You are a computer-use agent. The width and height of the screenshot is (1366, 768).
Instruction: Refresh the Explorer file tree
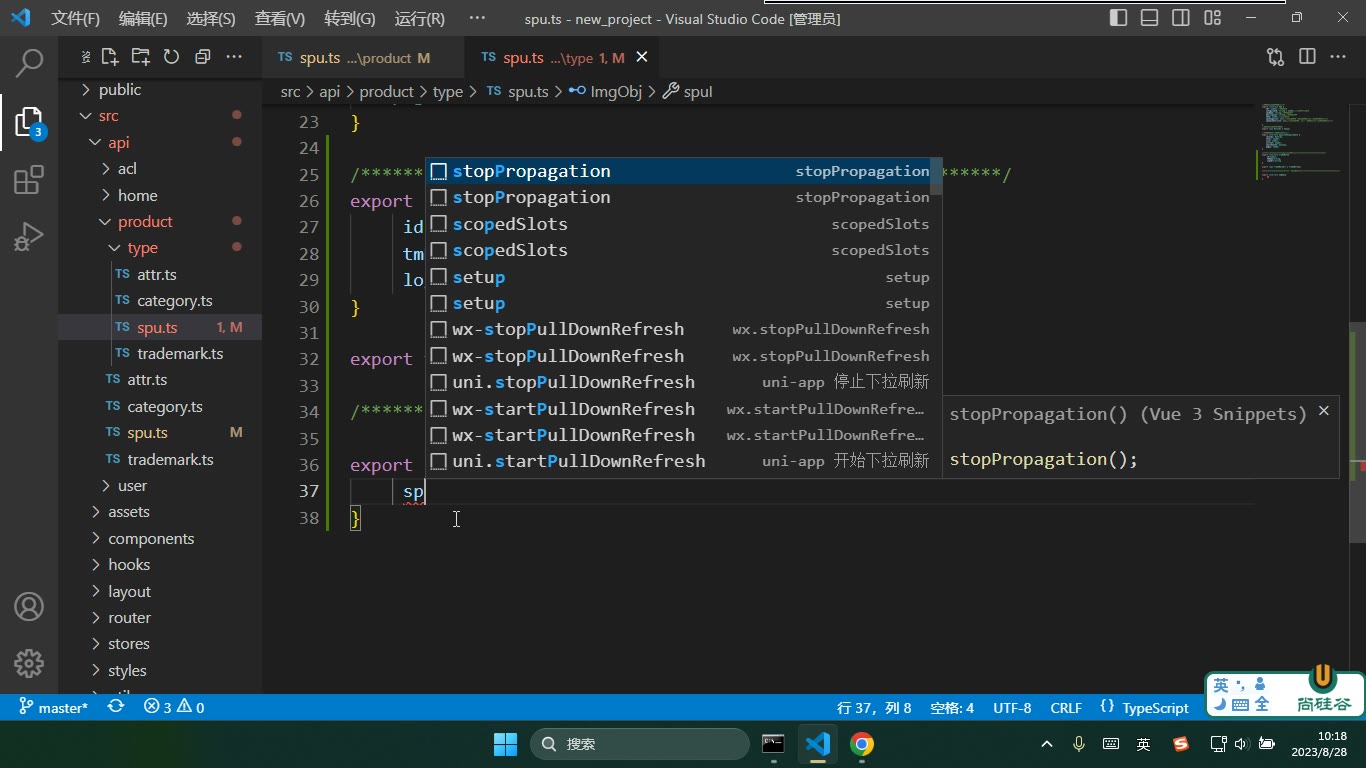point(171,57)
